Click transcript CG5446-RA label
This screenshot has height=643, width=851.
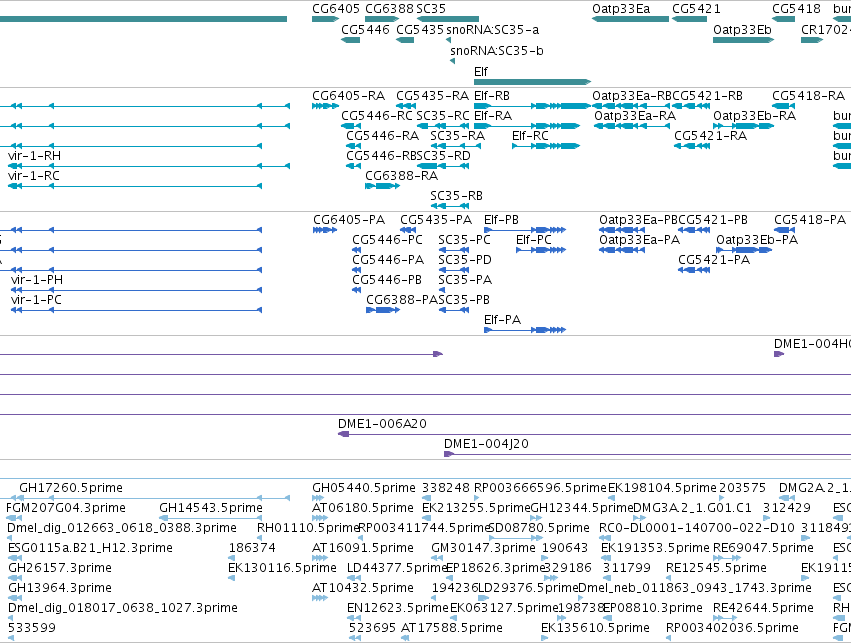383,136
